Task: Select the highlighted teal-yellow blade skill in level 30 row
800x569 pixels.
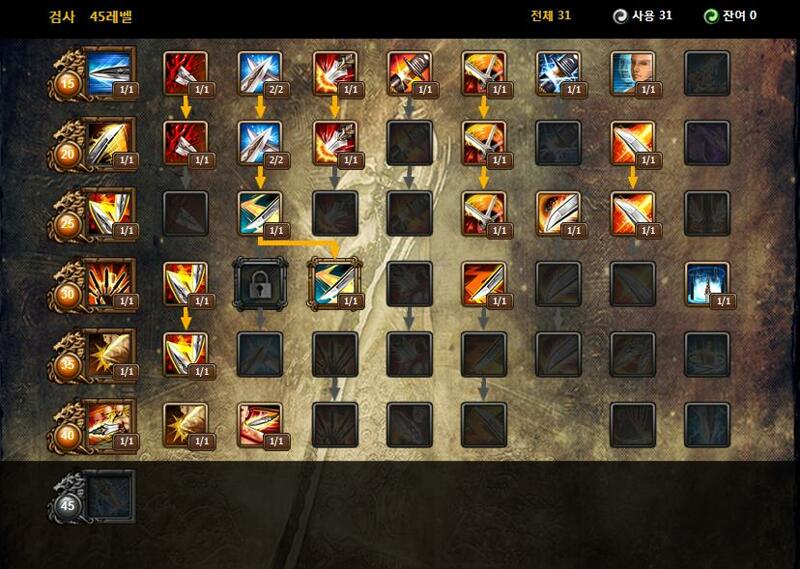Action: click(x=335, y=284)
